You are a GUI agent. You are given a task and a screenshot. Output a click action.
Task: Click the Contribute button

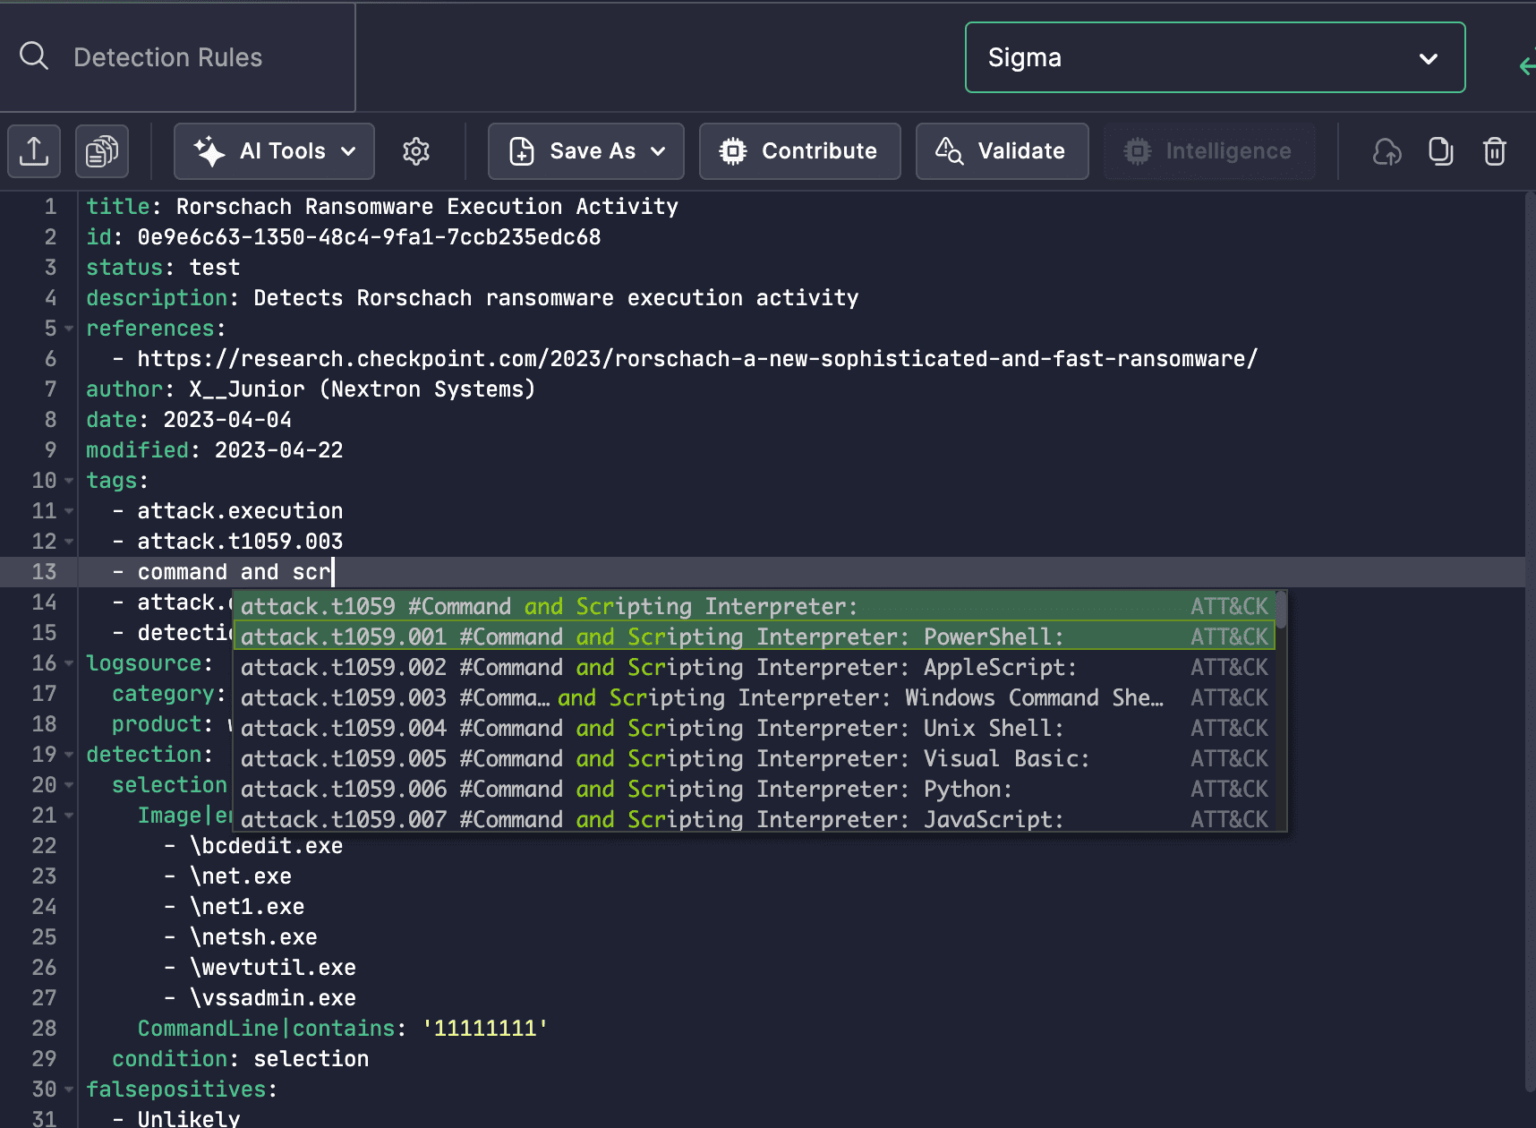(x=799, y=151)
